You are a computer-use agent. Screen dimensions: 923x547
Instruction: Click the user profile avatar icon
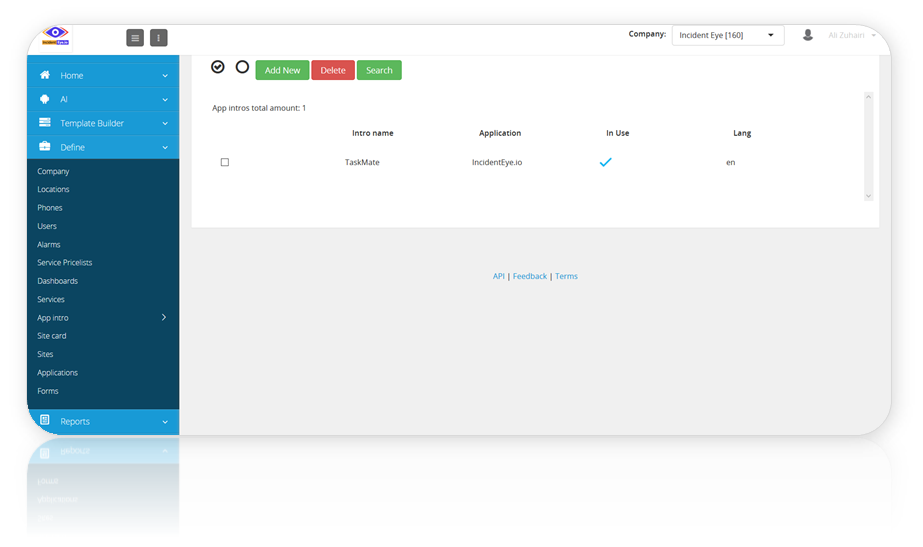click(808, 35)
